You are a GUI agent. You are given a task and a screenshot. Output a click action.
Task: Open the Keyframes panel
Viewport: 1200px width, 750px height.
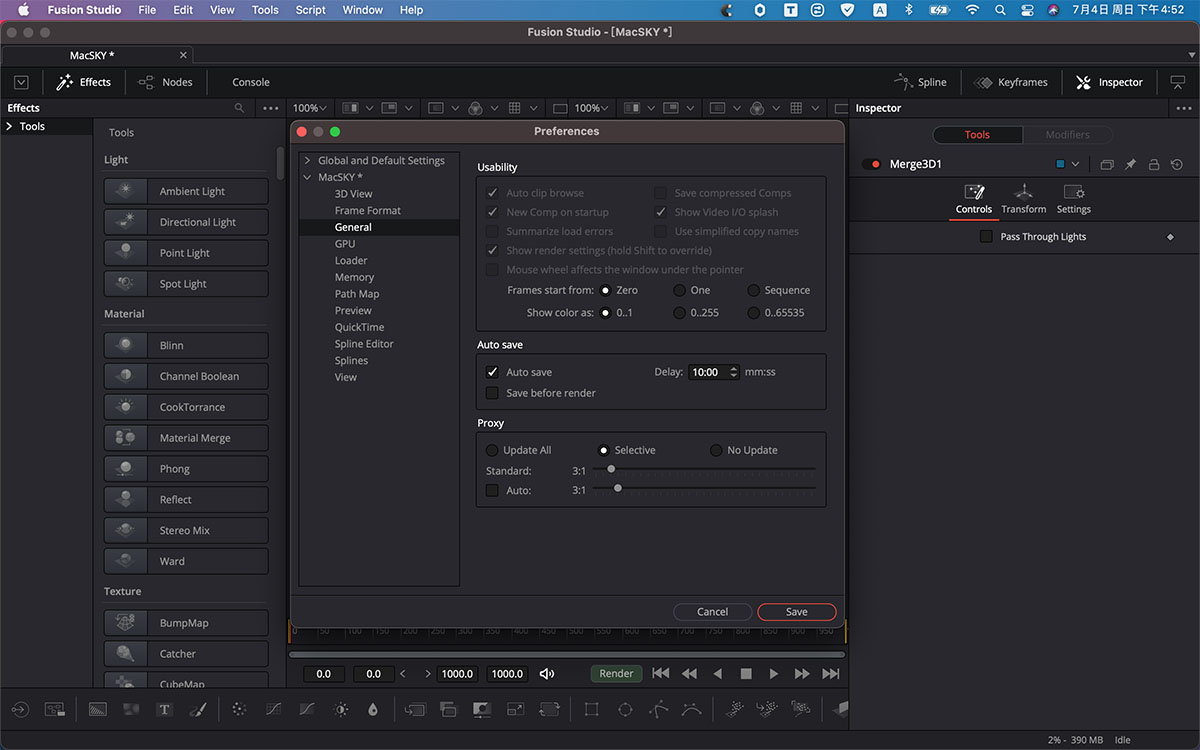point(1011,82)
